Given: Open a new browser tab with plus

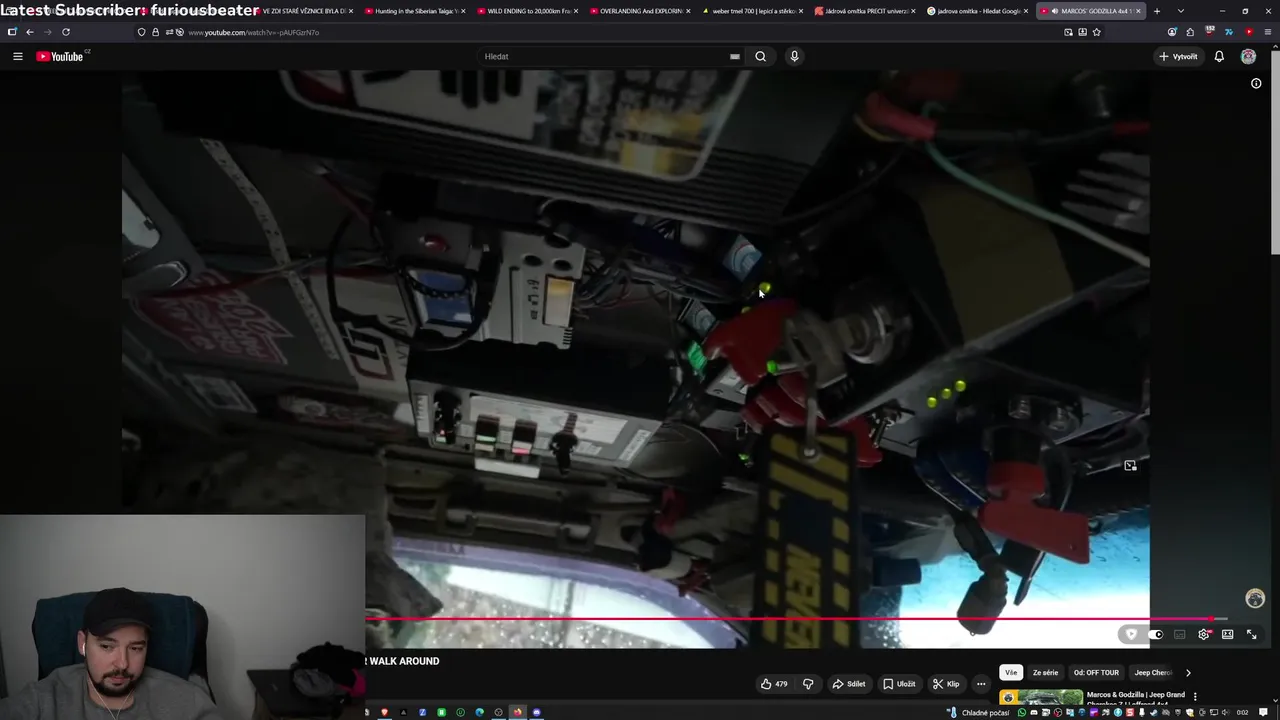Looking at the screenshot, I should pos(1157,11).
